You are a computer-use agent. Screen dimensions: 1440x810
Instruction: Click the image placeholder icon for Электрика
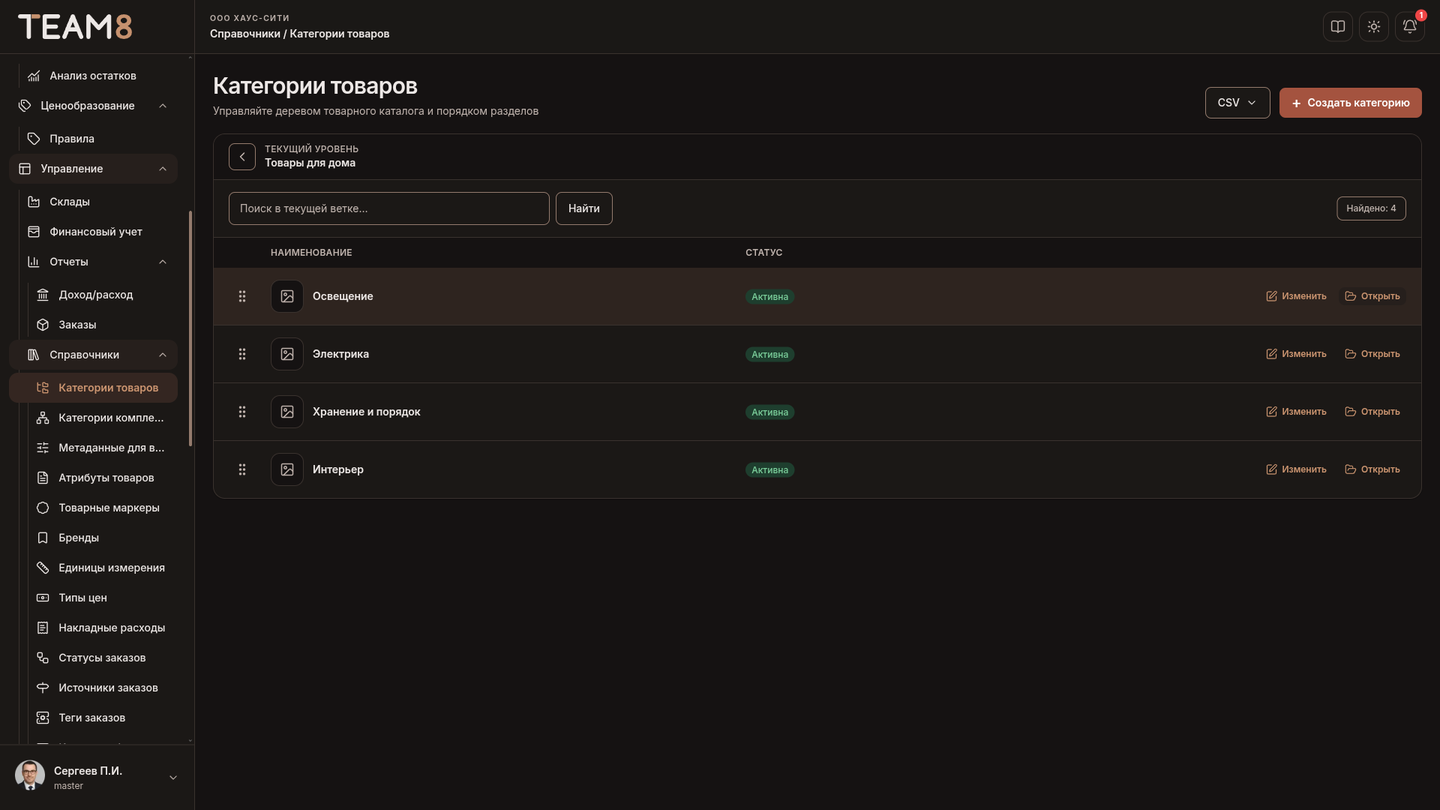click(x=287, y=354)
